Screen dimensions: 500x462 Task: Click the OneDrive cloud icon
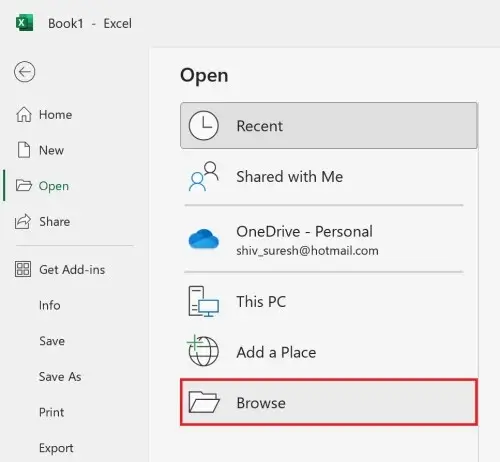[203, 239]
